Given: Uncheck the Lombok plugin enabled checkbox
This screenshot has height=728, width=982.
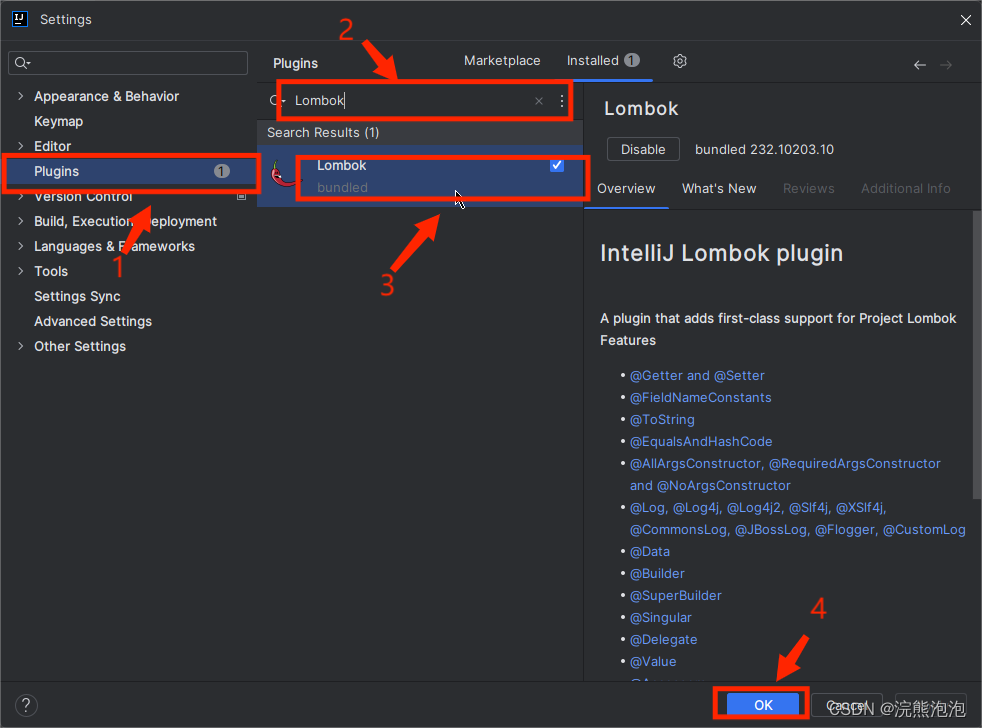Looking at the screenshot, I should point(557,165).
